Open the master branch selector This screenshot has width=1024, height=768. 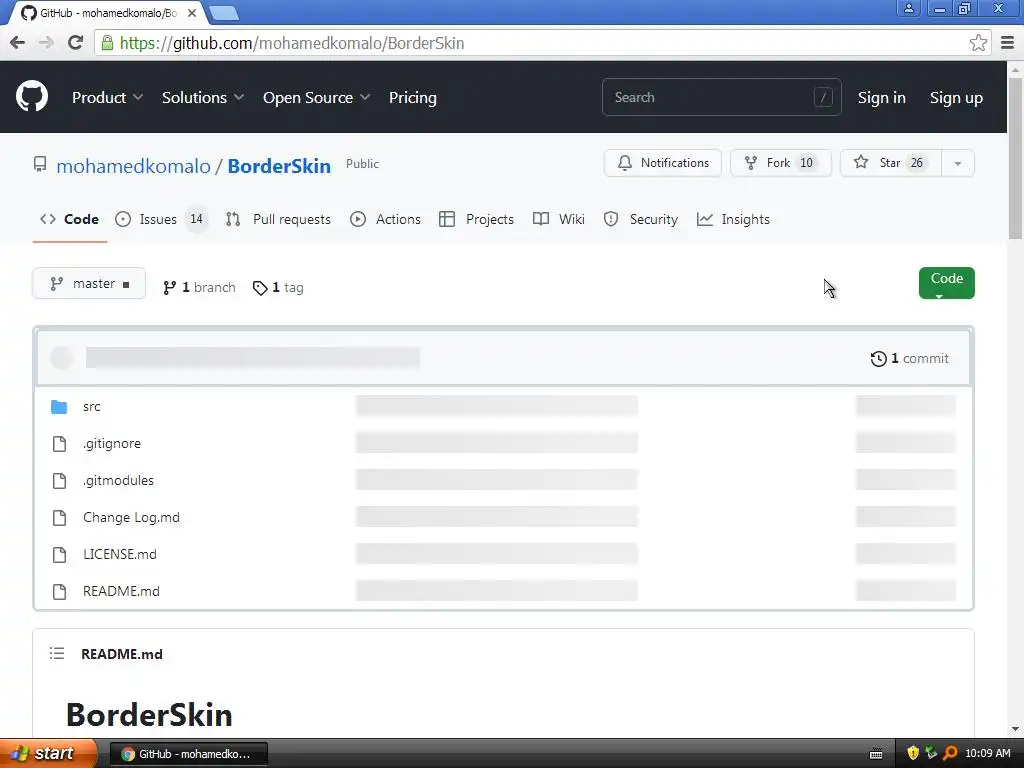click(x=89, y=283)
